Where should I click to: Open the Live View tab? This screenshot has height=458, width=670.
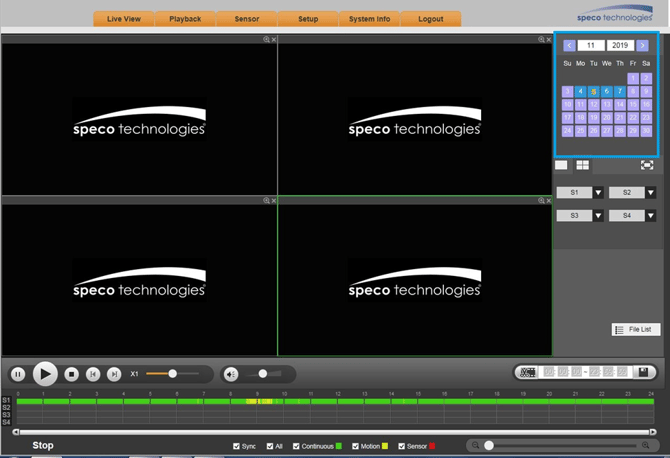[123, 19]
